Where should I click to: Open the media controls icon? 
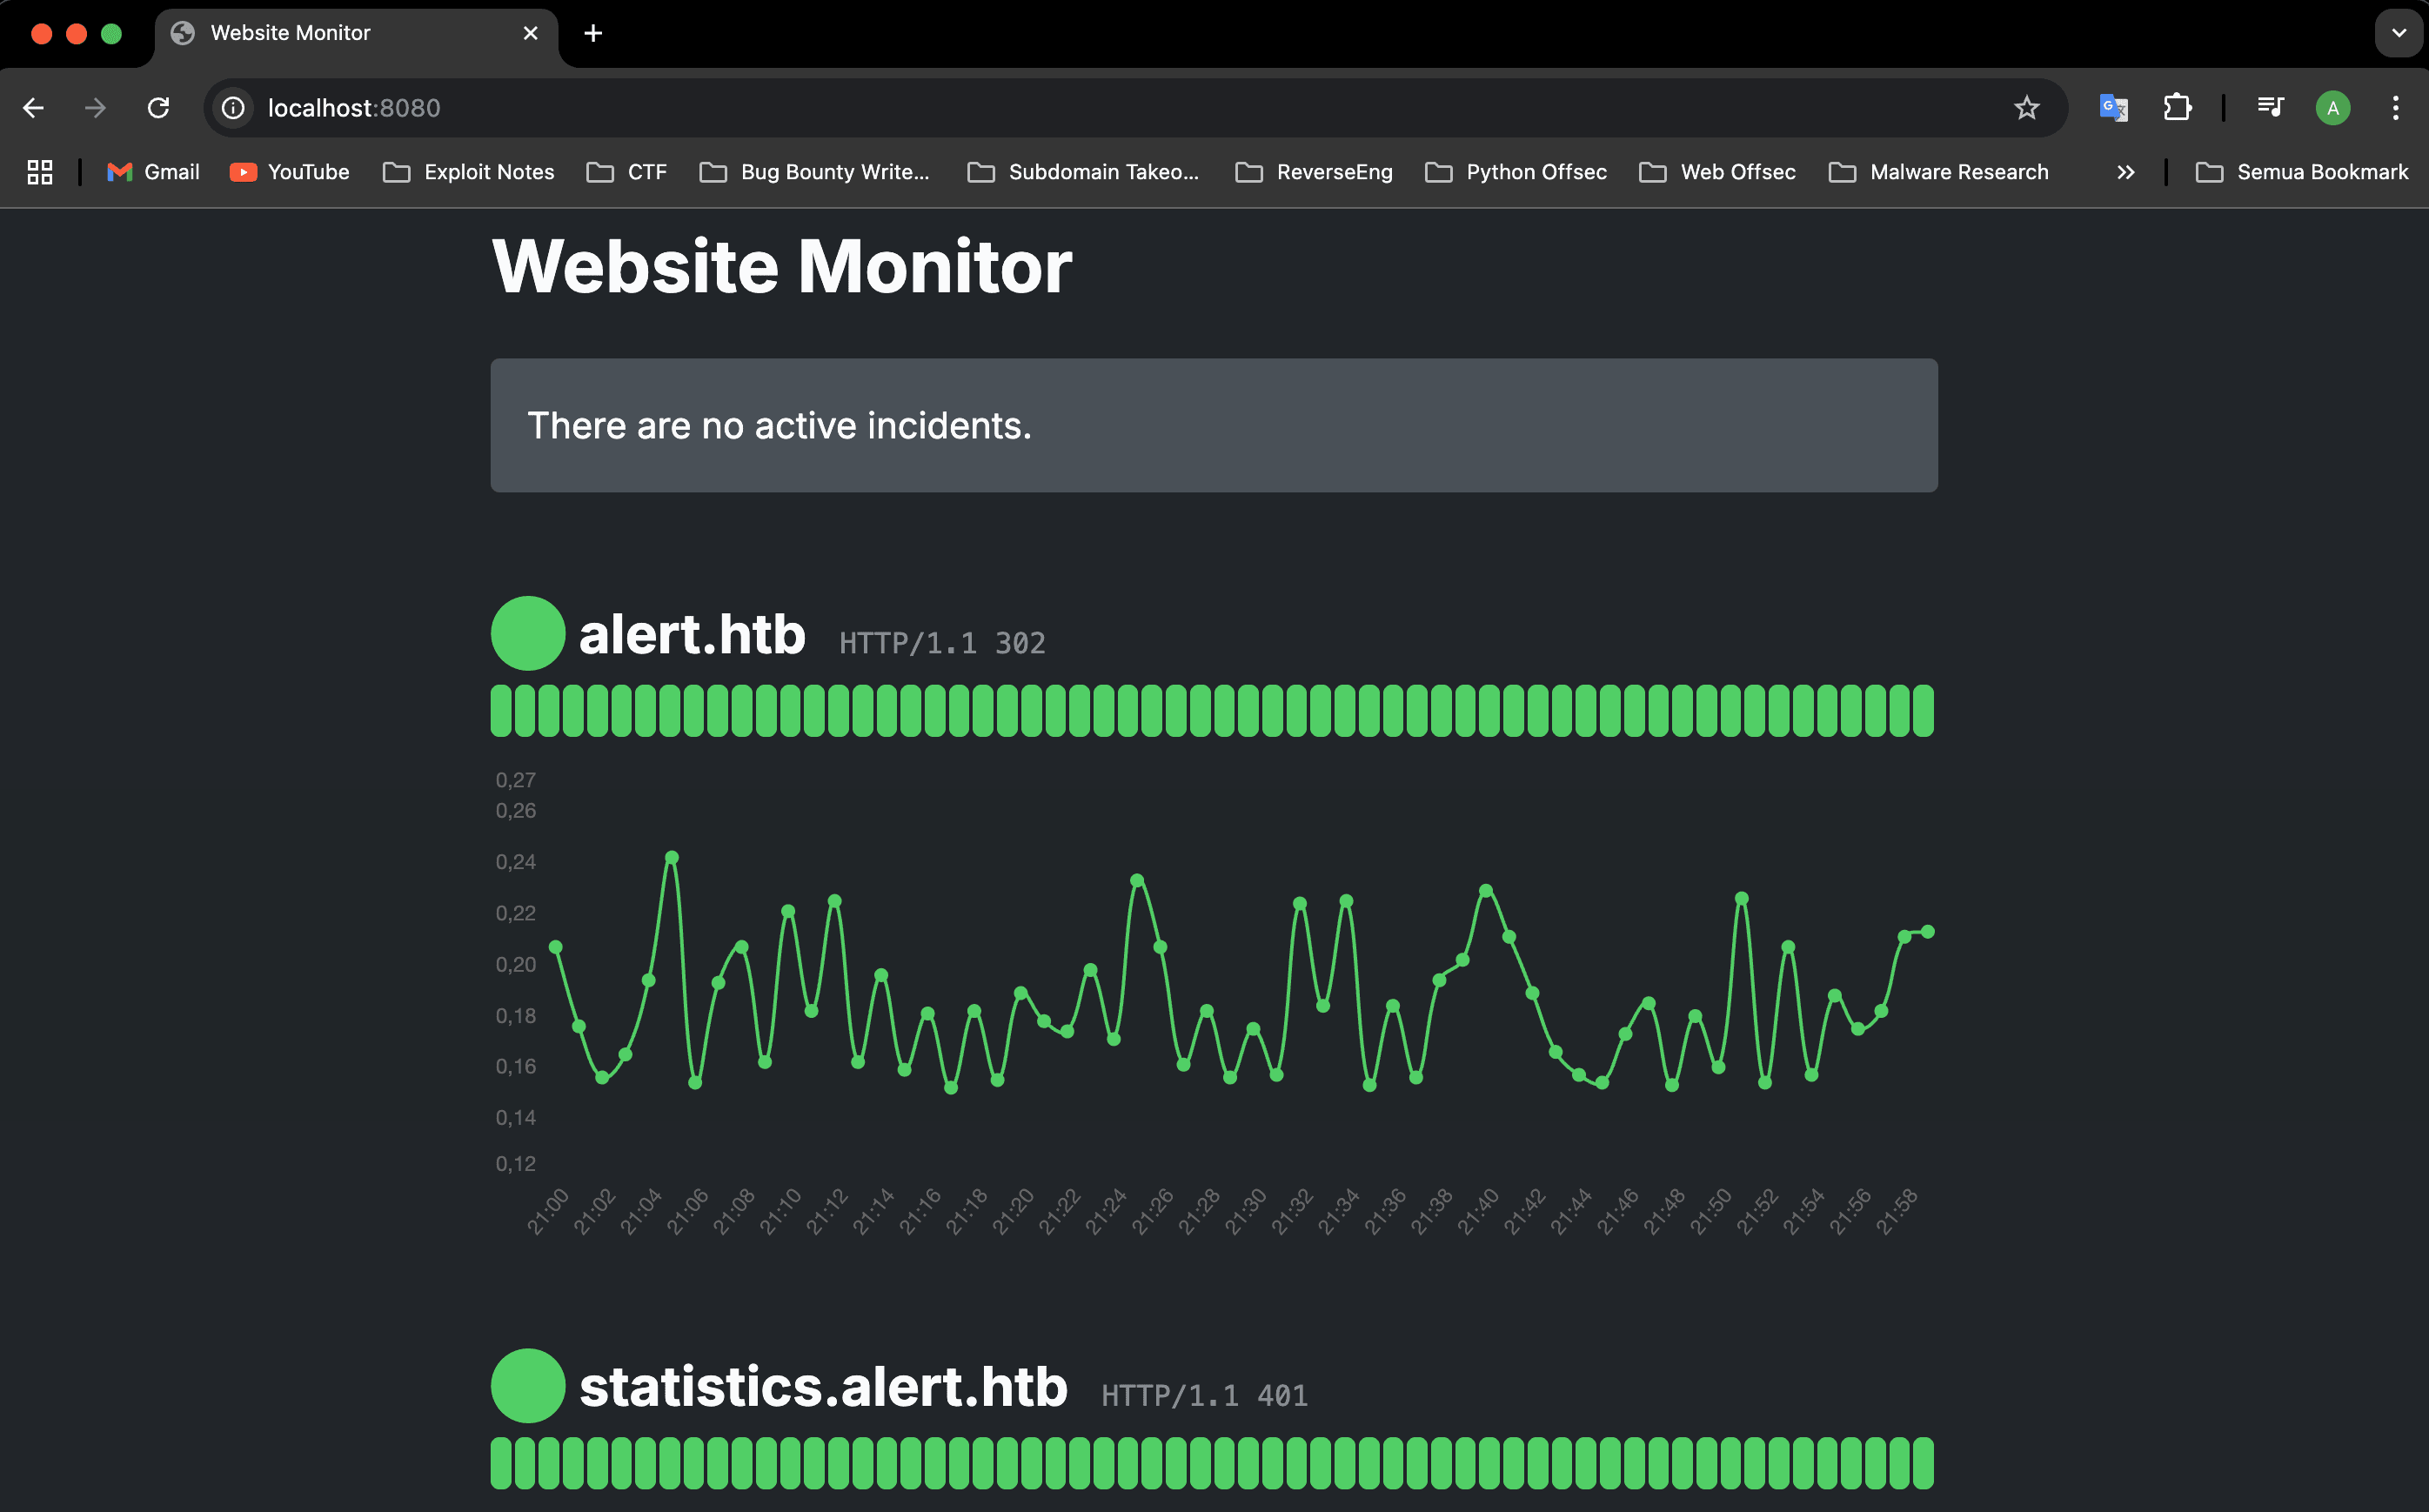click(x=2270, y=108)
